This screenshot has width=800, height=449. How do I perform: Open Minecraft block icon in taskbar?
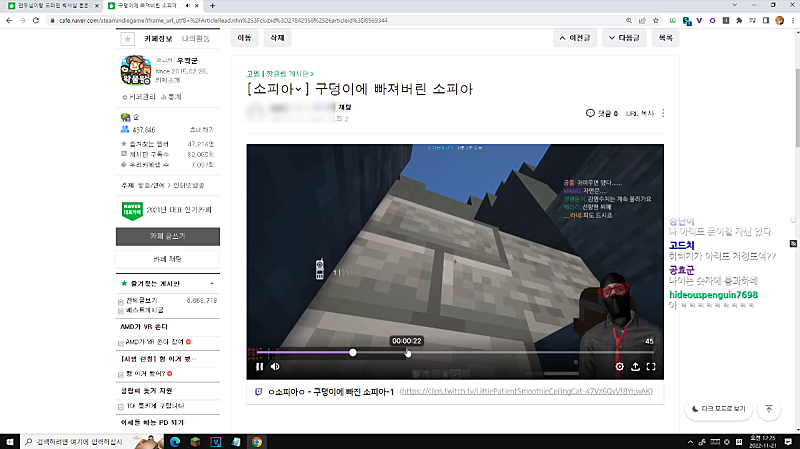(x=195, y=442)
